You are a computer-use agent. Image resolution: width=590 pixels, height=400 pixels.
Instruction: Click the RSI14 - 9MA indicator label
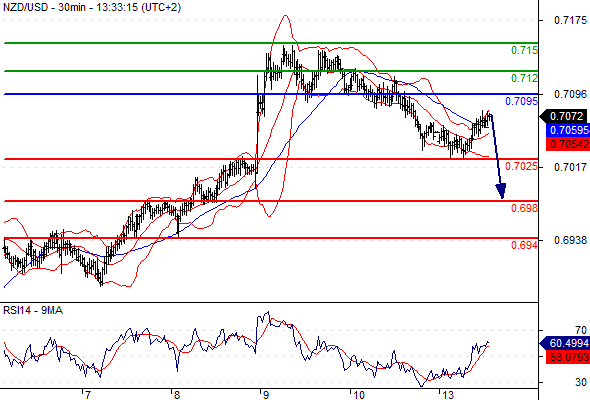tap(33, 310)
